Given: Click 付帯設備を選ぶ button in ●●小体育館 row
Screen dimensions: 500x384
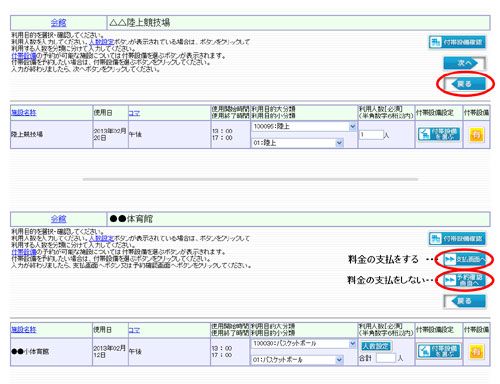Looking at the screenshot, I should pos(439,351).
